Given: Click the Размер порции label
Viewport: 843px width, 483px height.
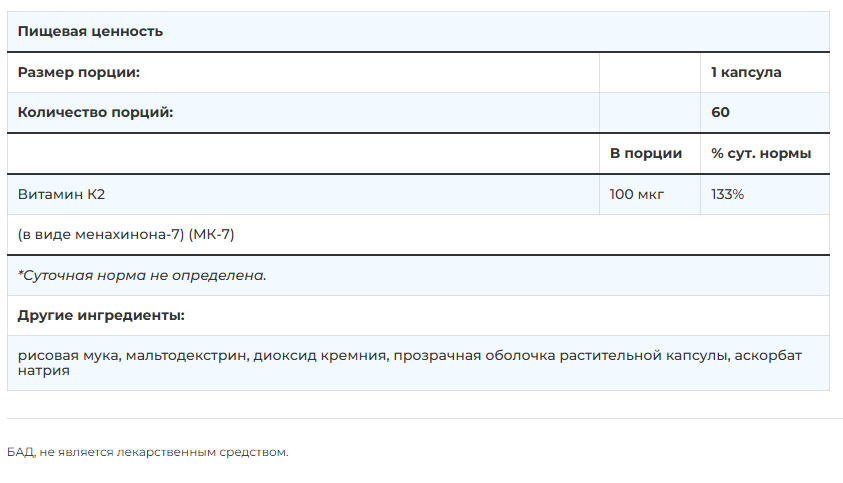Looking at the screenshot, I should point(79,72).
